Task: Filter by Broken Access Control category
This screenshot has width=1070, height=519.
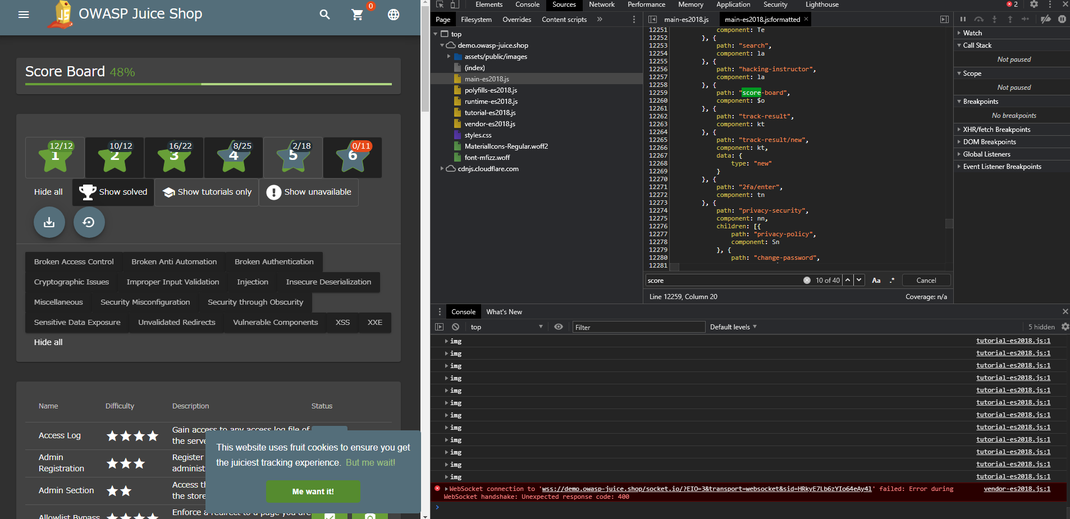Action: (74, 262)
